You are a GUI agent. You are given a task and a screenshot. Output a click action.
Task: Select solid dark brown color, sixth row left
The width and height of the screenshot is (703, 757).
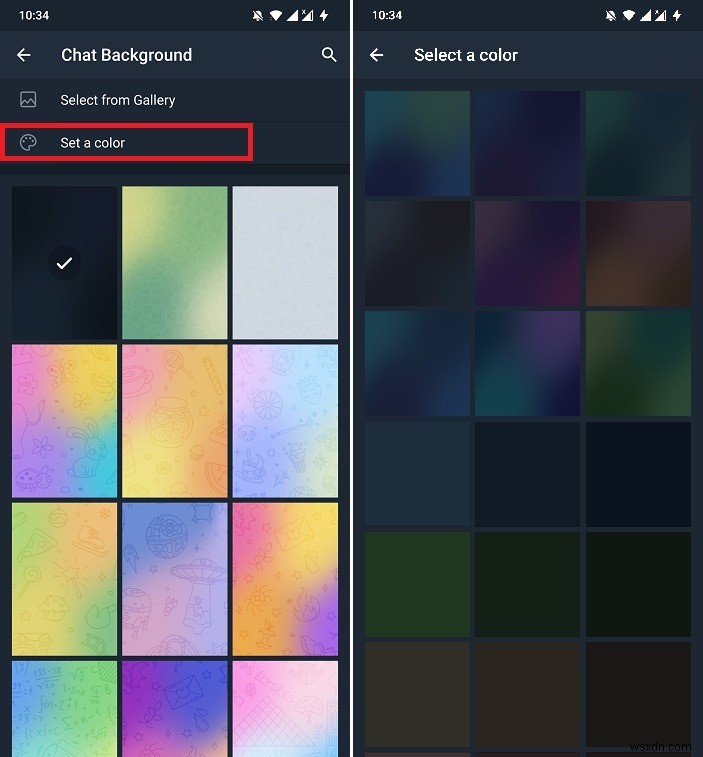pos(417,694)
